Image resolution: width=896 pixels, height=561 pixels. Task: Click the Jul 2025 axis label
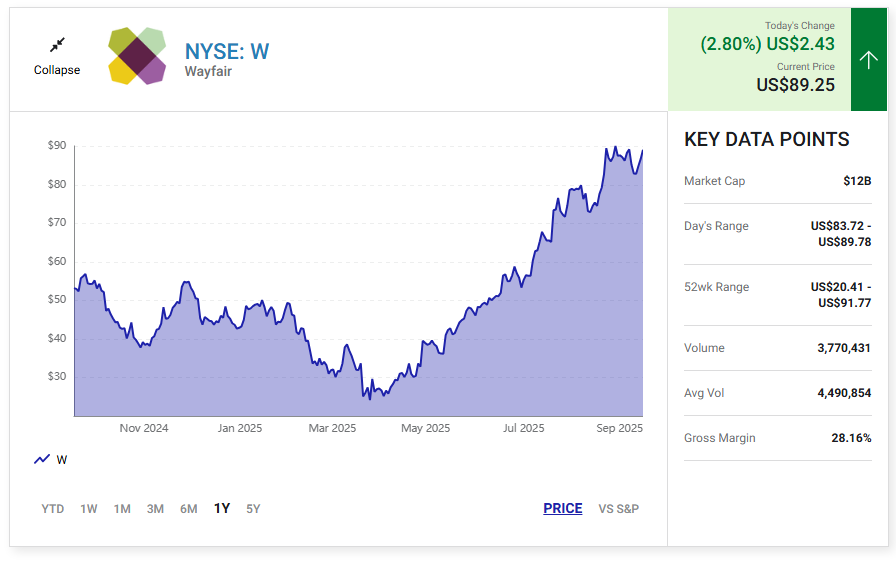tap(523, 428)
